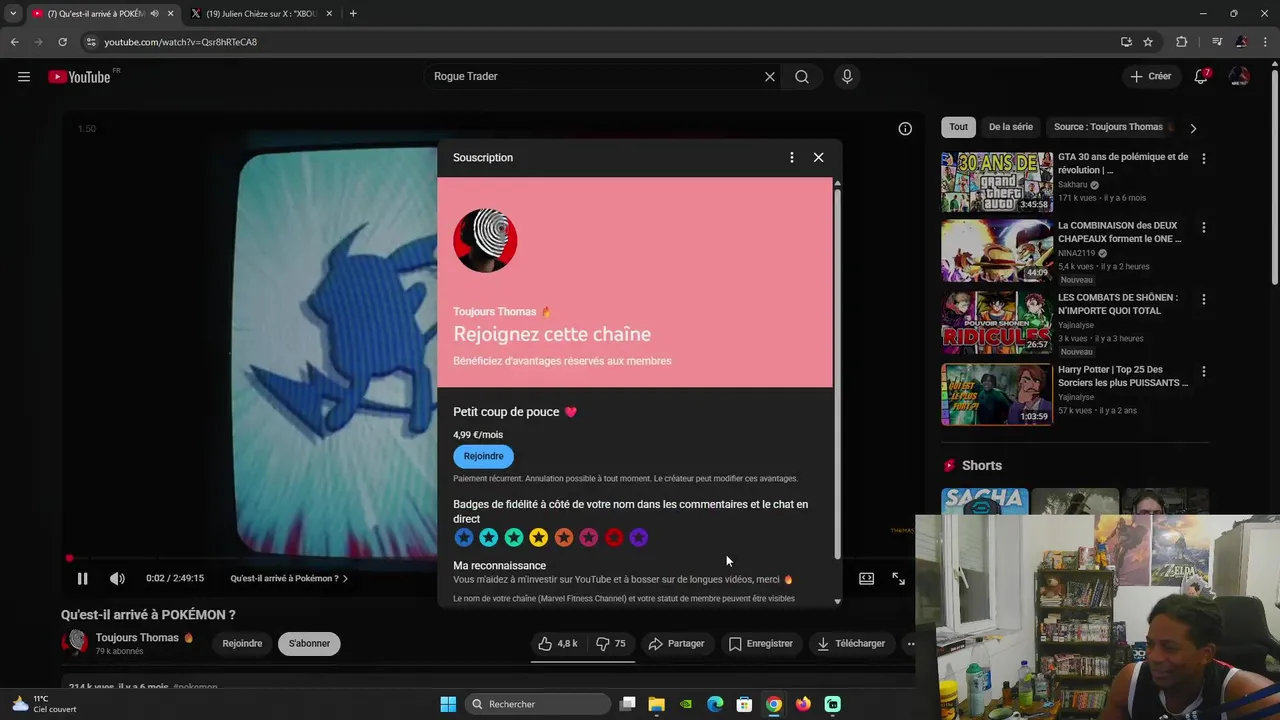Open YouTube notifications bell

(x=1201, y=77)
